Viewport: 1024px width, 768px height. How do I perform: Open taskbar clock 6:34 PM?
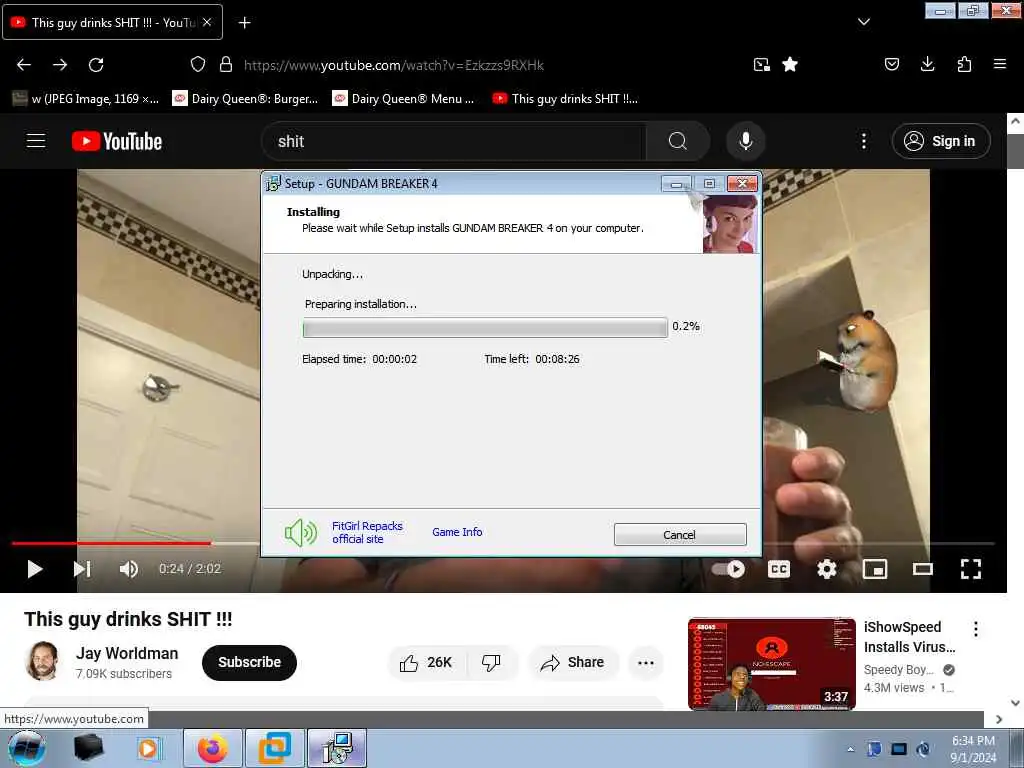(x=973, y=749)
